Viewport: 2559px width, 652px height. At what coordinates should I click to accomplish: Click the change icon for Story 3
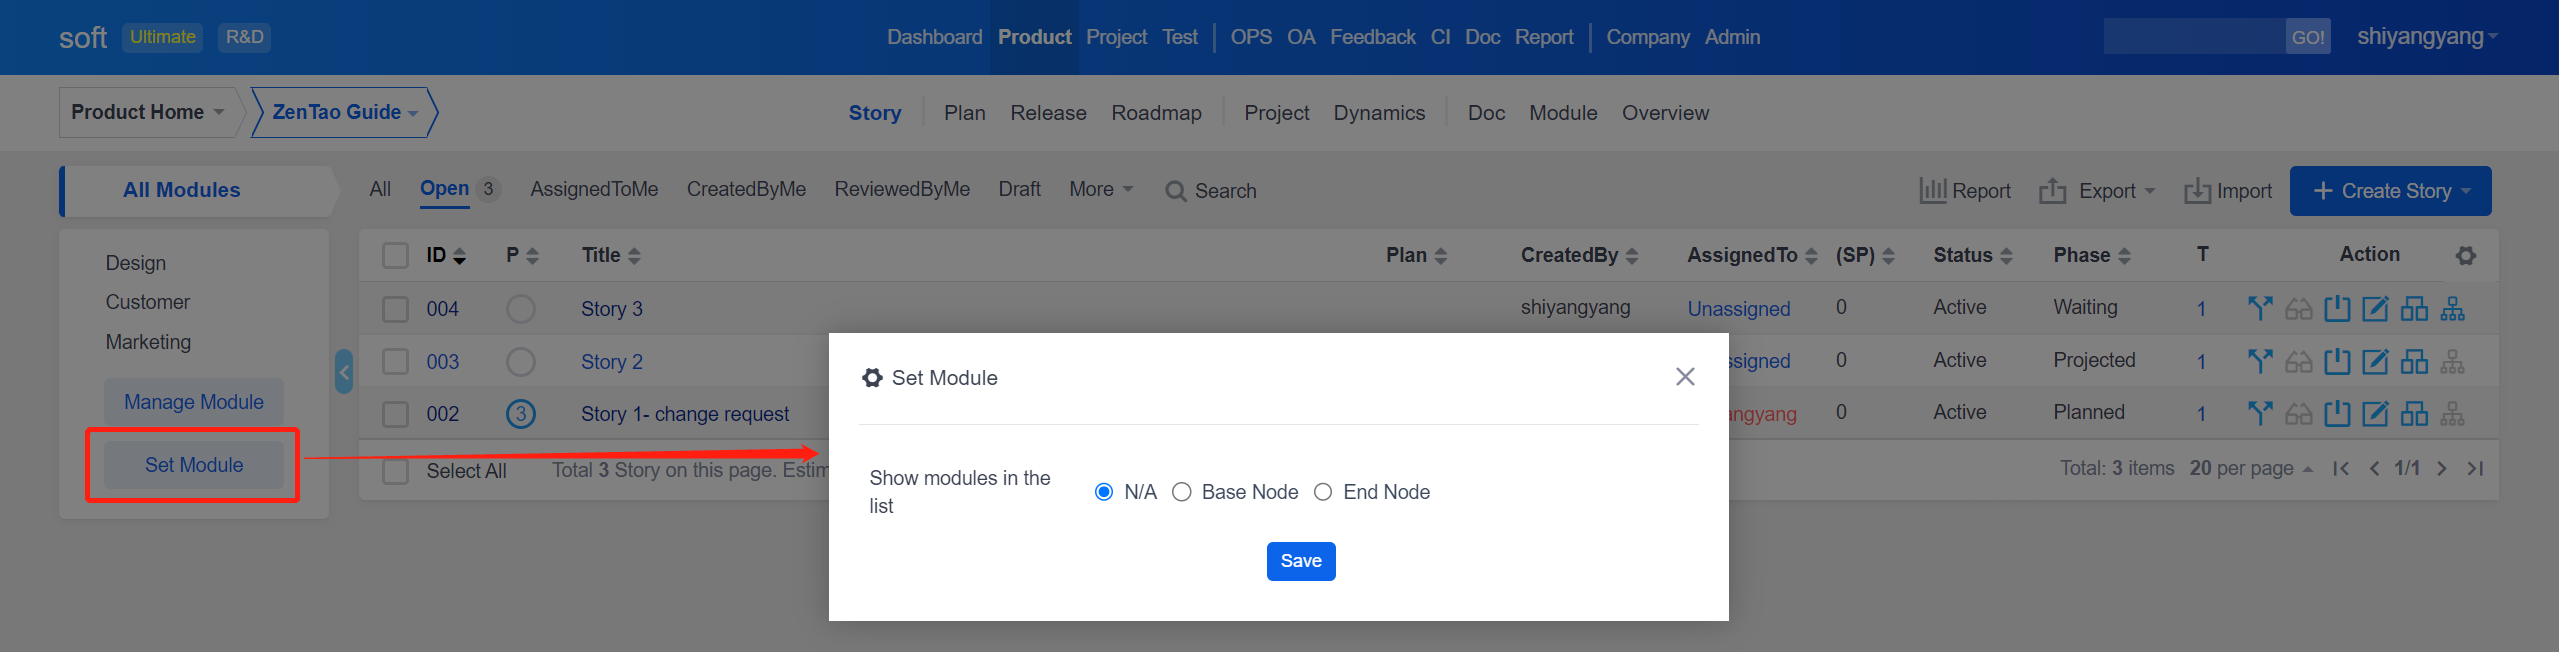coord(2259,308)
